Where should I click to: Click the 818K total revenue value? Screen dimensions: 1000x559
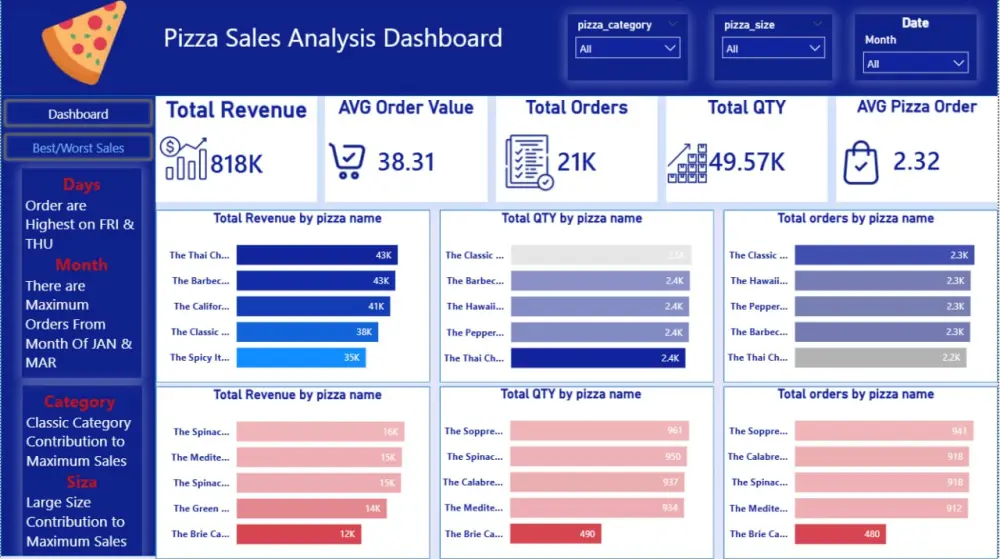point(236,164)
